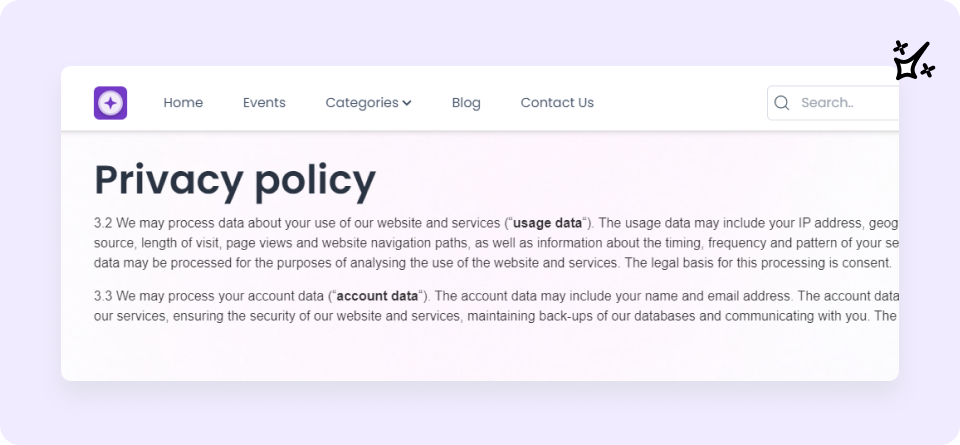
Task: Click the bold "usage data" term
Action: pos(547,223)
